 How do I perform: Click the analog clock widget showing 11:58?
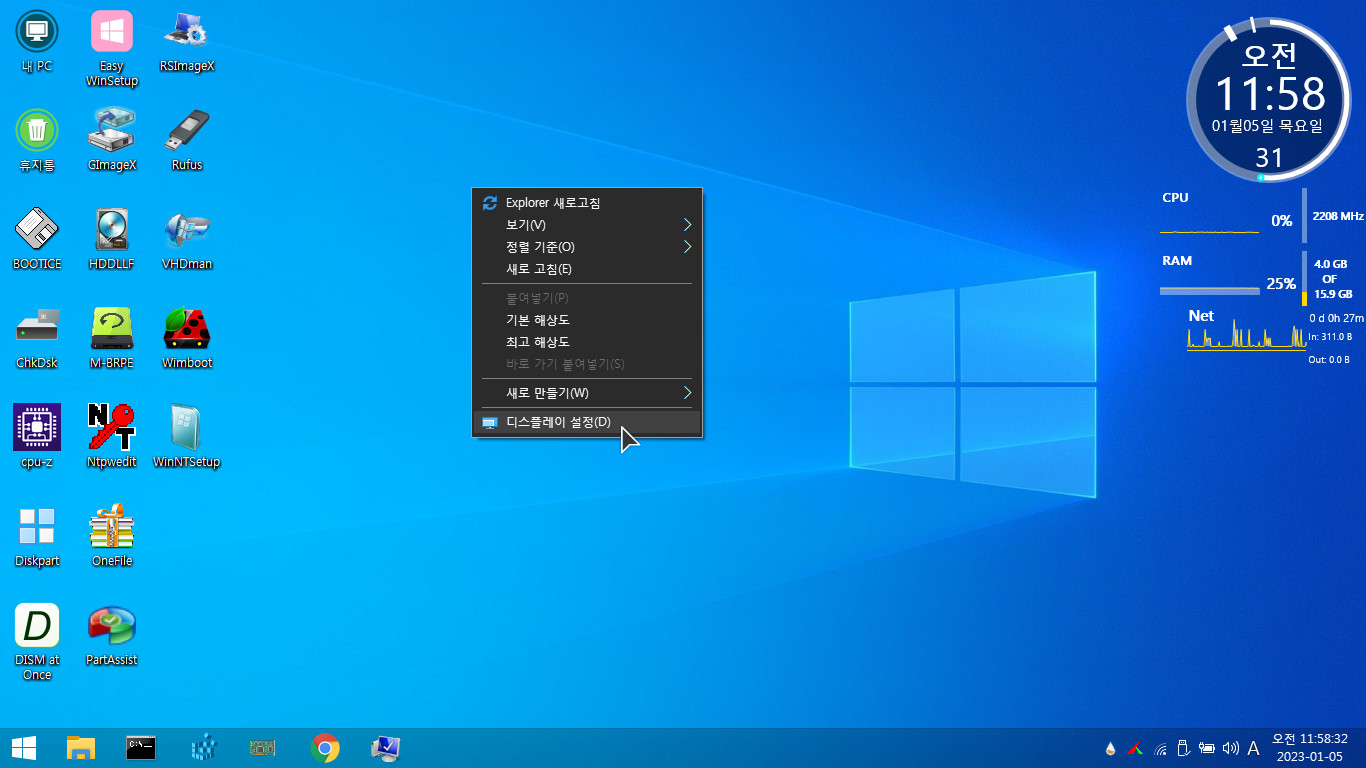1269,99
